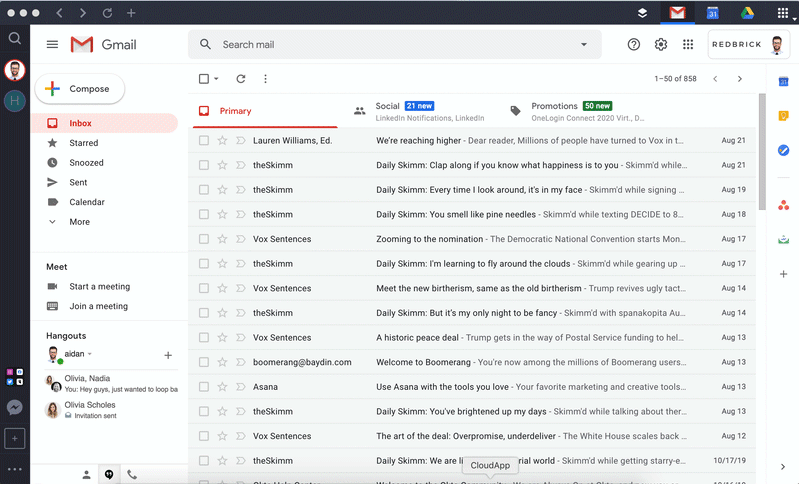Get add-ons plus icon in side panel
The height and width of the screenshot is (484, 799).
pyautogui.click(x=784, y=274)
